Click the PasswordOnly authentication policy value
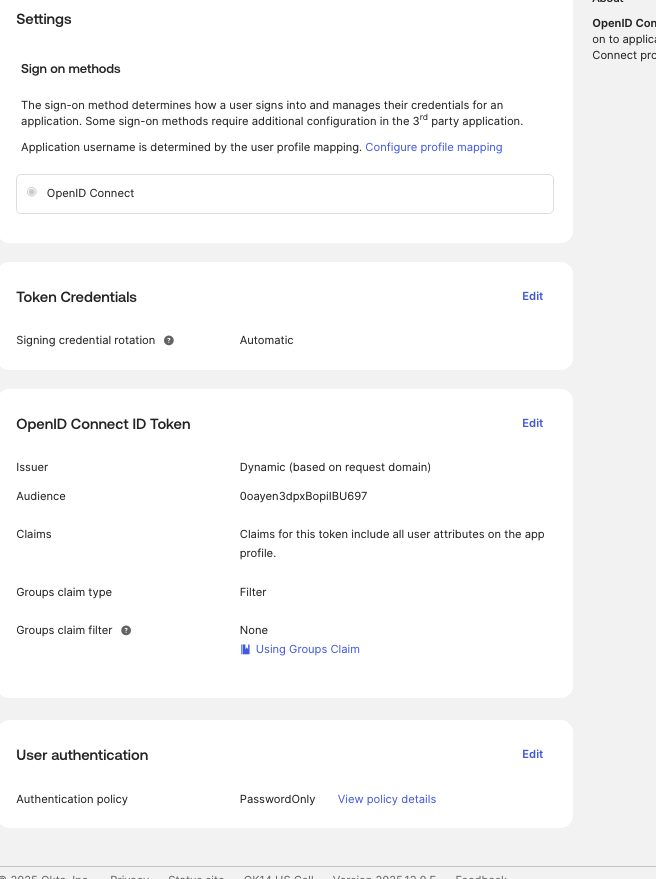Image resolution: width=656 pixels, height=879 pixels. click(x=277, y=799)
